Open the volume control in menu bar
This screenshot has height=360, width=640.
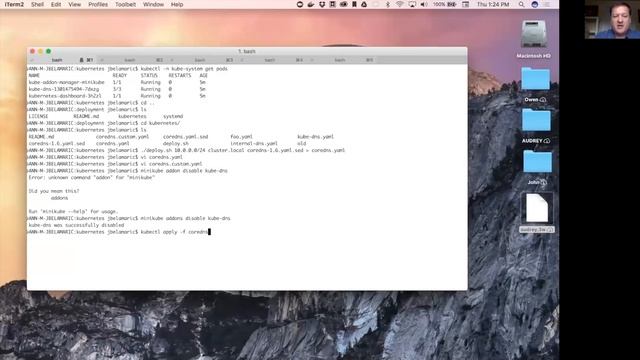pyautogui.click(x=424, y=4)
